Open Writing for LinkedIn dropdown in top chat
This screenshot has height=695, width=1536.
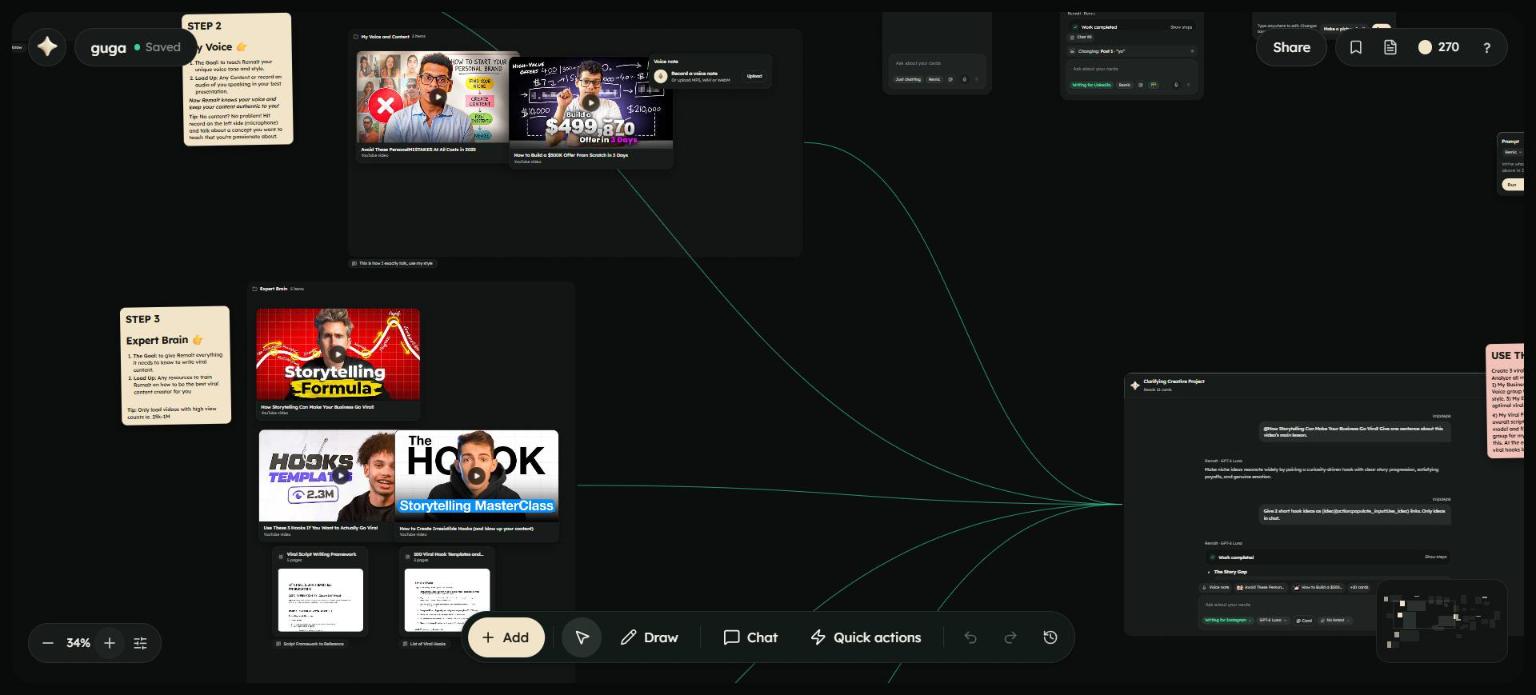[x=1091, y=85]
